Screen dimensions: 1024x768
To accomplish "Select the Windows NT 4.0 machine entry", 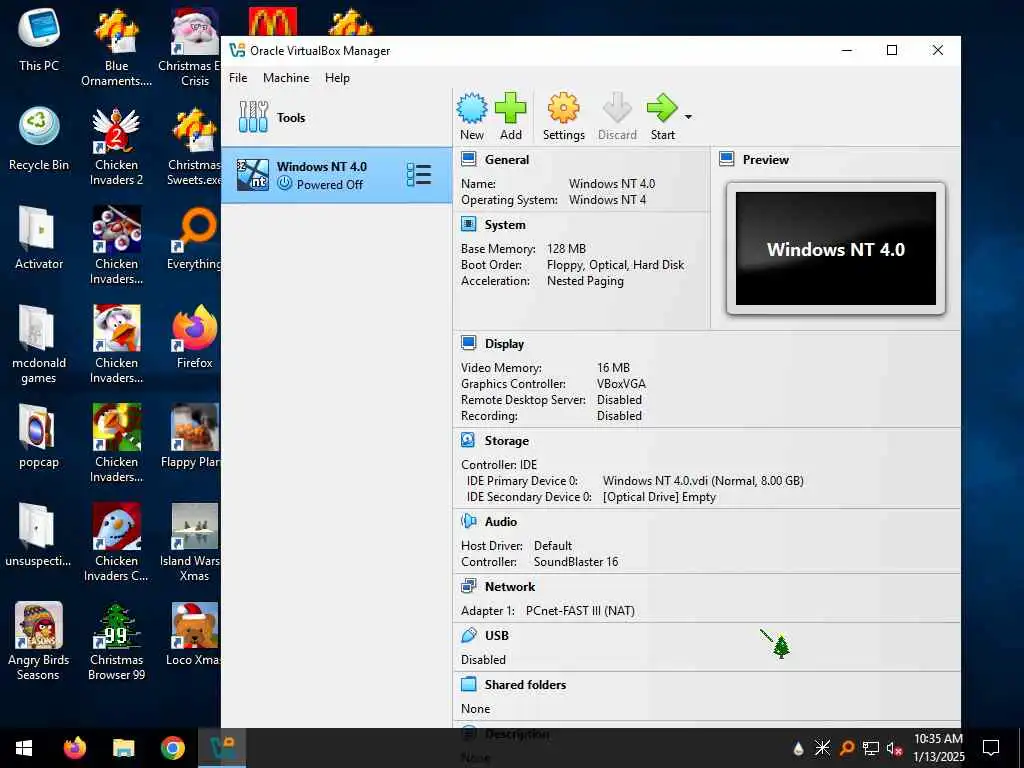I will tap(336, 175).
